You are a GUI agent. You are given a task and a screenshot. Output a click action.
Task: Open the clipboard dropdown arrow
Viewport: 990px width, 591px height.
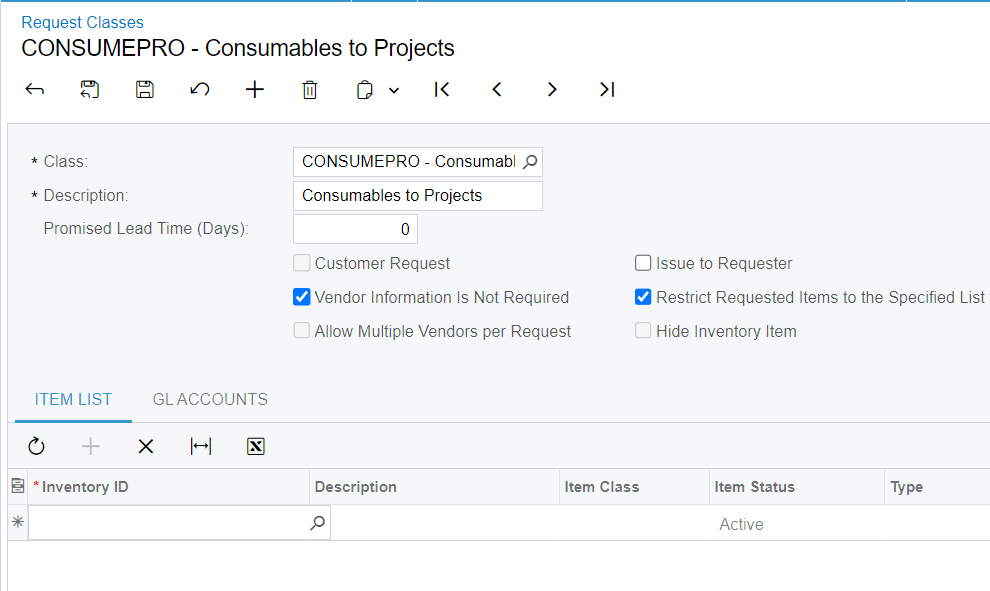(394, 90)
